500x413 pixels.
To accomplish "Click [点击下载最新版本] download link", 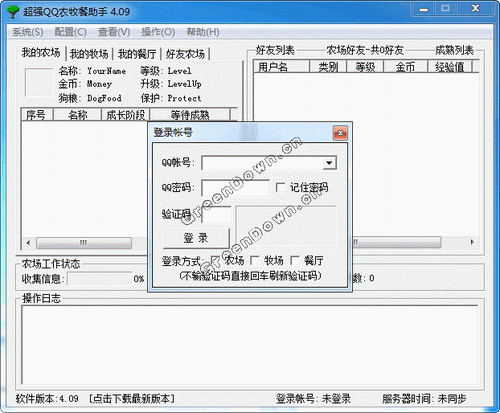I will (132, 399).
